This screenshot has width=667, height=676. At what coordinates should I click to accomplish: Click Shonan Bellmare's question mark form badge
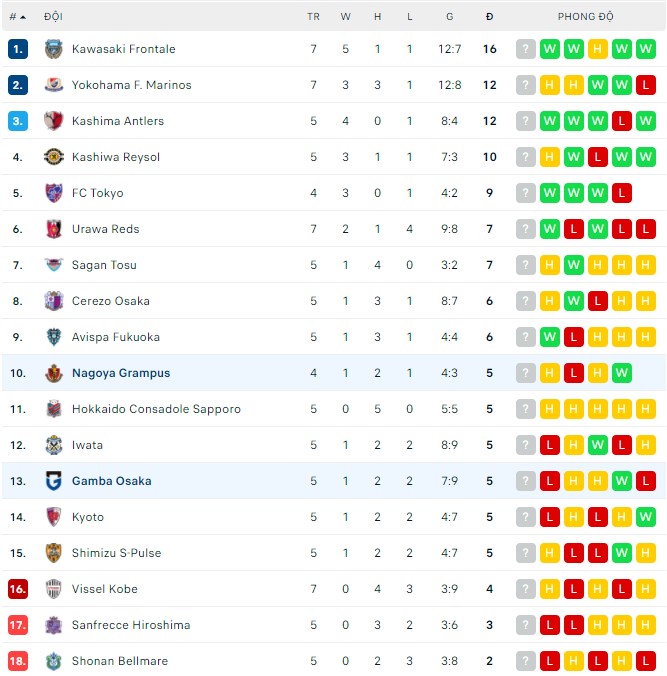point(525,661)
